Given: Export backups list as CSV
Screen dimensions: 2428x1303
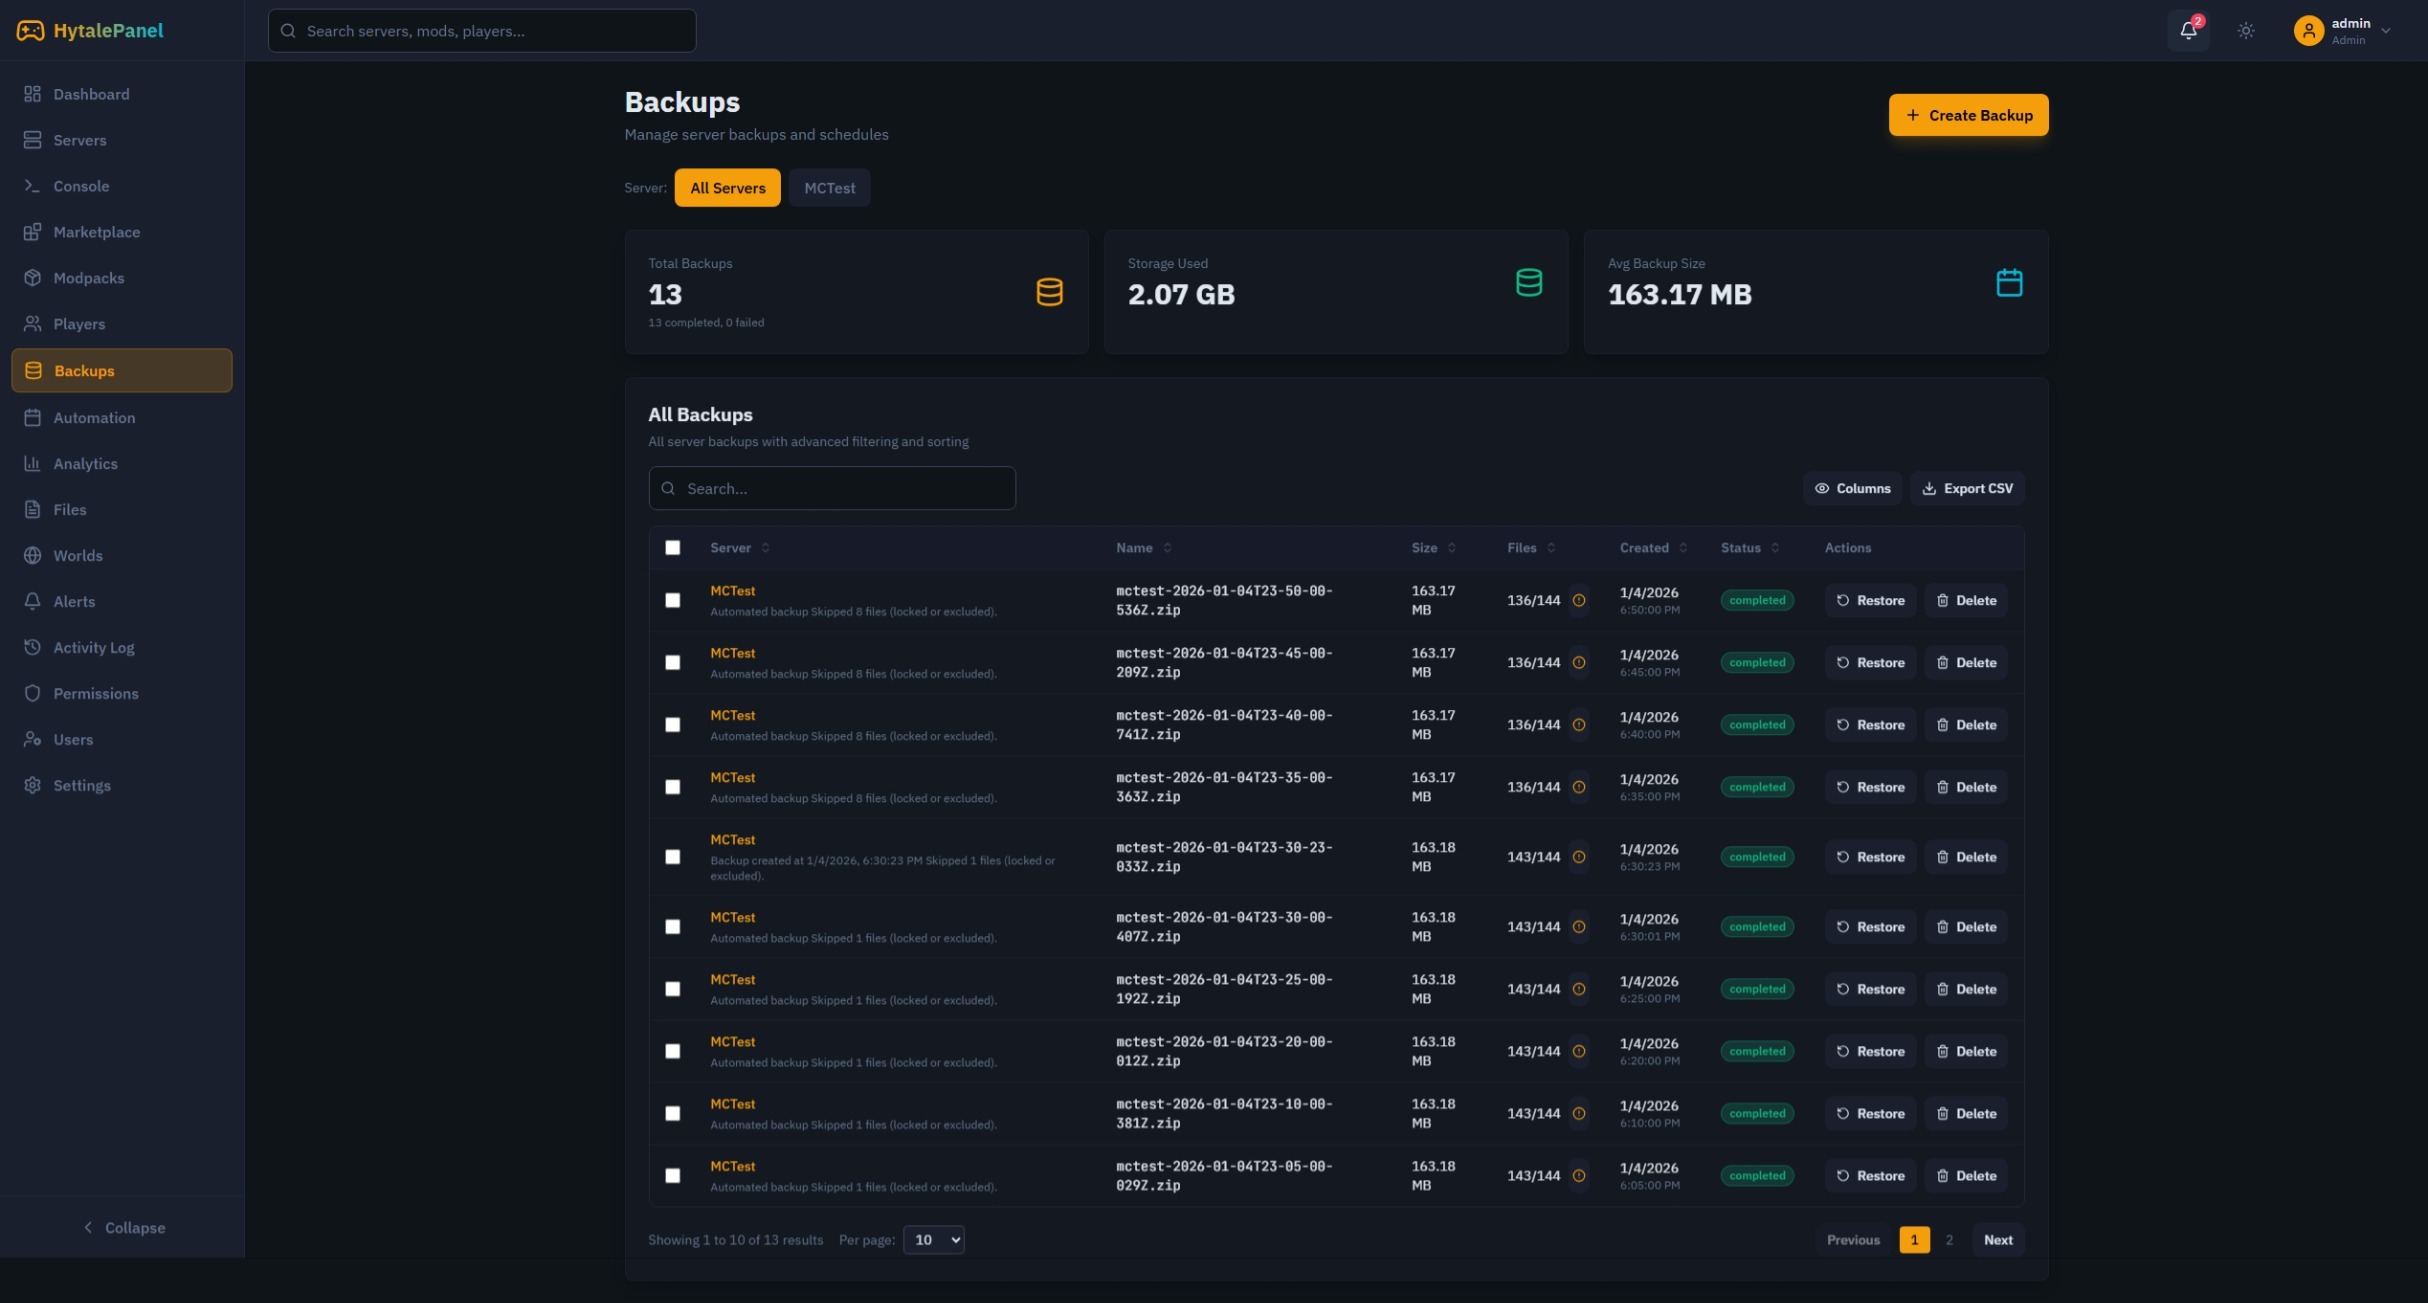Looking at the screenshot, I should (1966, 488).
